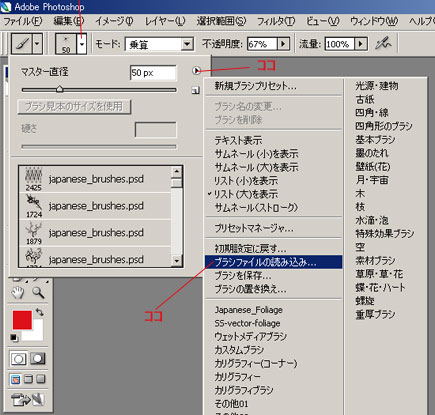
Task: Open the ビュー(V) menu
Action: point(323,22)
